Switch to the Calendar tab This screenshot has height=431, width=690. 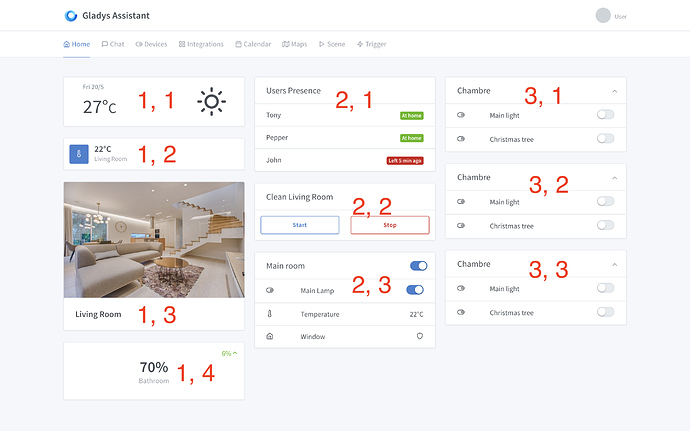(x=253, y=44)
